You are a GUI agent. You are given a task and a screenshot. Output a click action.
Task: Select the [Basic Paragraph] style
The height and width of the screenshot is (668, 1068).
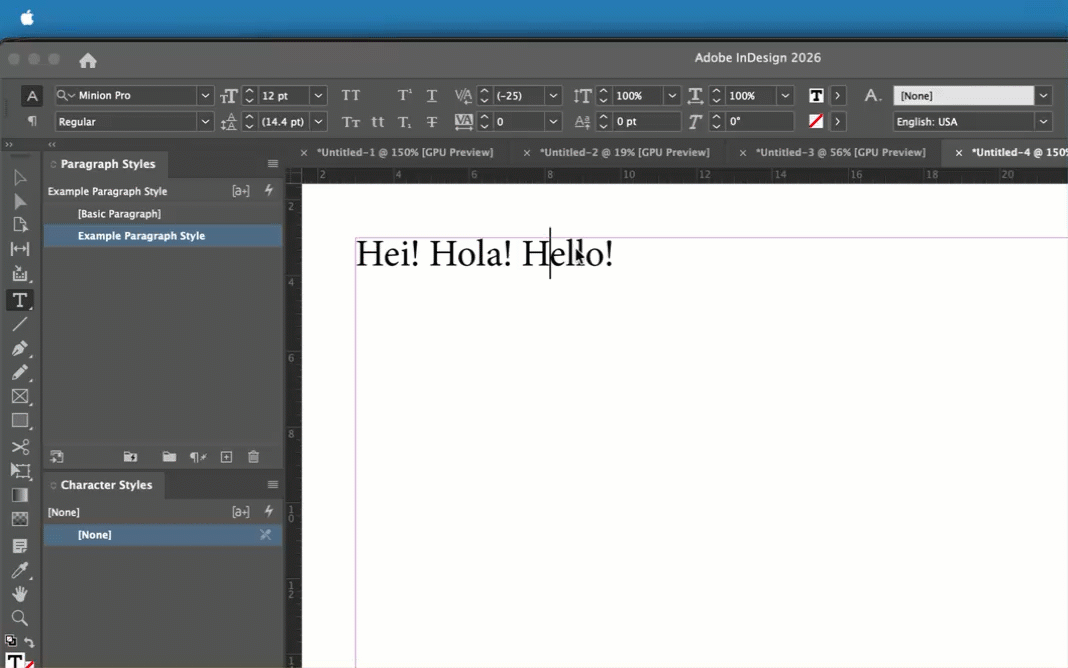click(163, 214)
